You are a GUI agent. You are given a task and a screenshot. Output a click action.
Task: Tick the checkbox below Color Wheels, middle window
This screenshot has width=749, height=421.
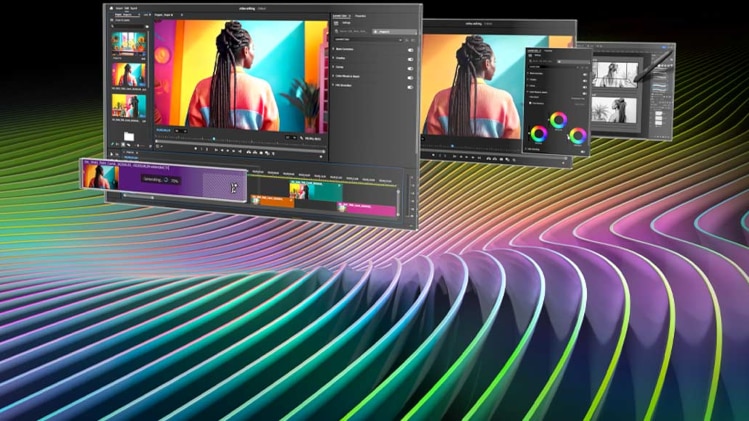pyautogui.click(x=530, y=103)
